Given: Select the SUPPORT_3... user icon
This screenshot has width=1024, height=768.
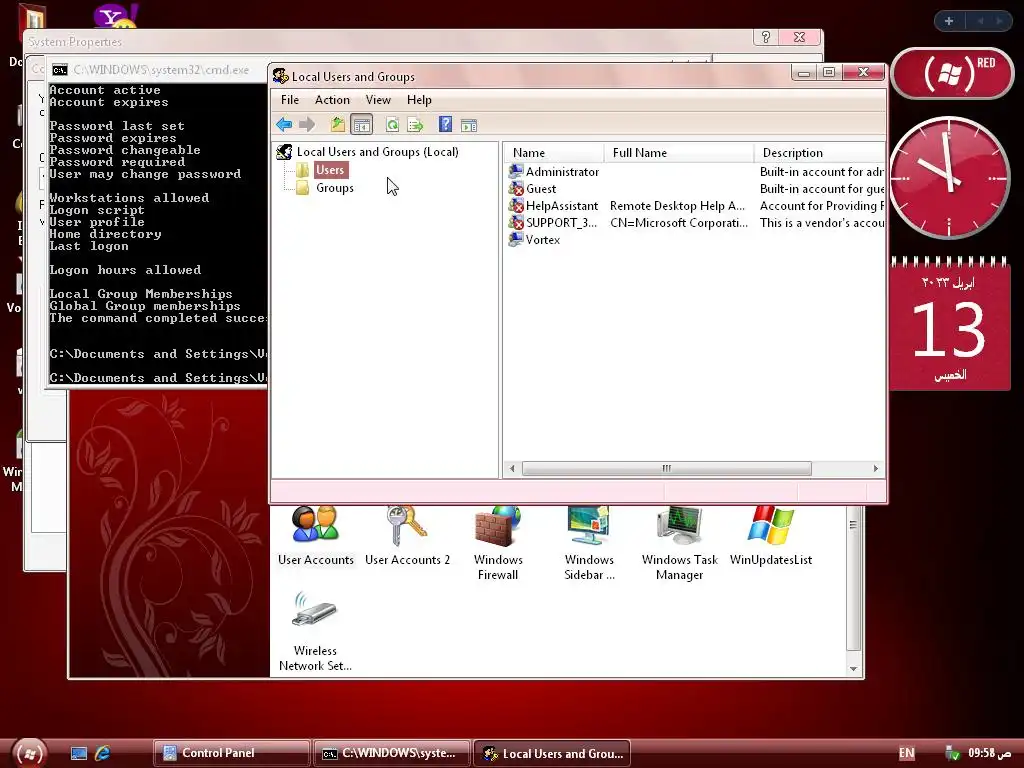Looking at the screenshot, I should (x=516, y=223).
